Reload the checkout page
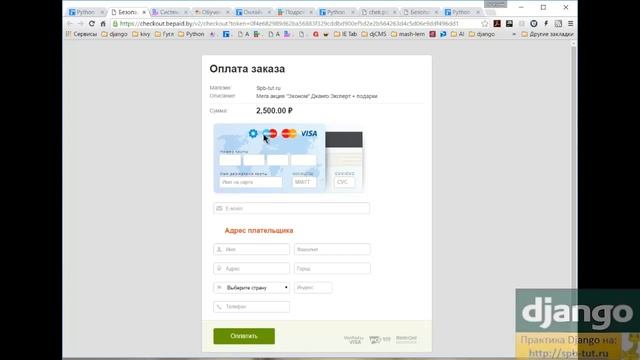This screenshot has width=640, height=360. (91, 24)
